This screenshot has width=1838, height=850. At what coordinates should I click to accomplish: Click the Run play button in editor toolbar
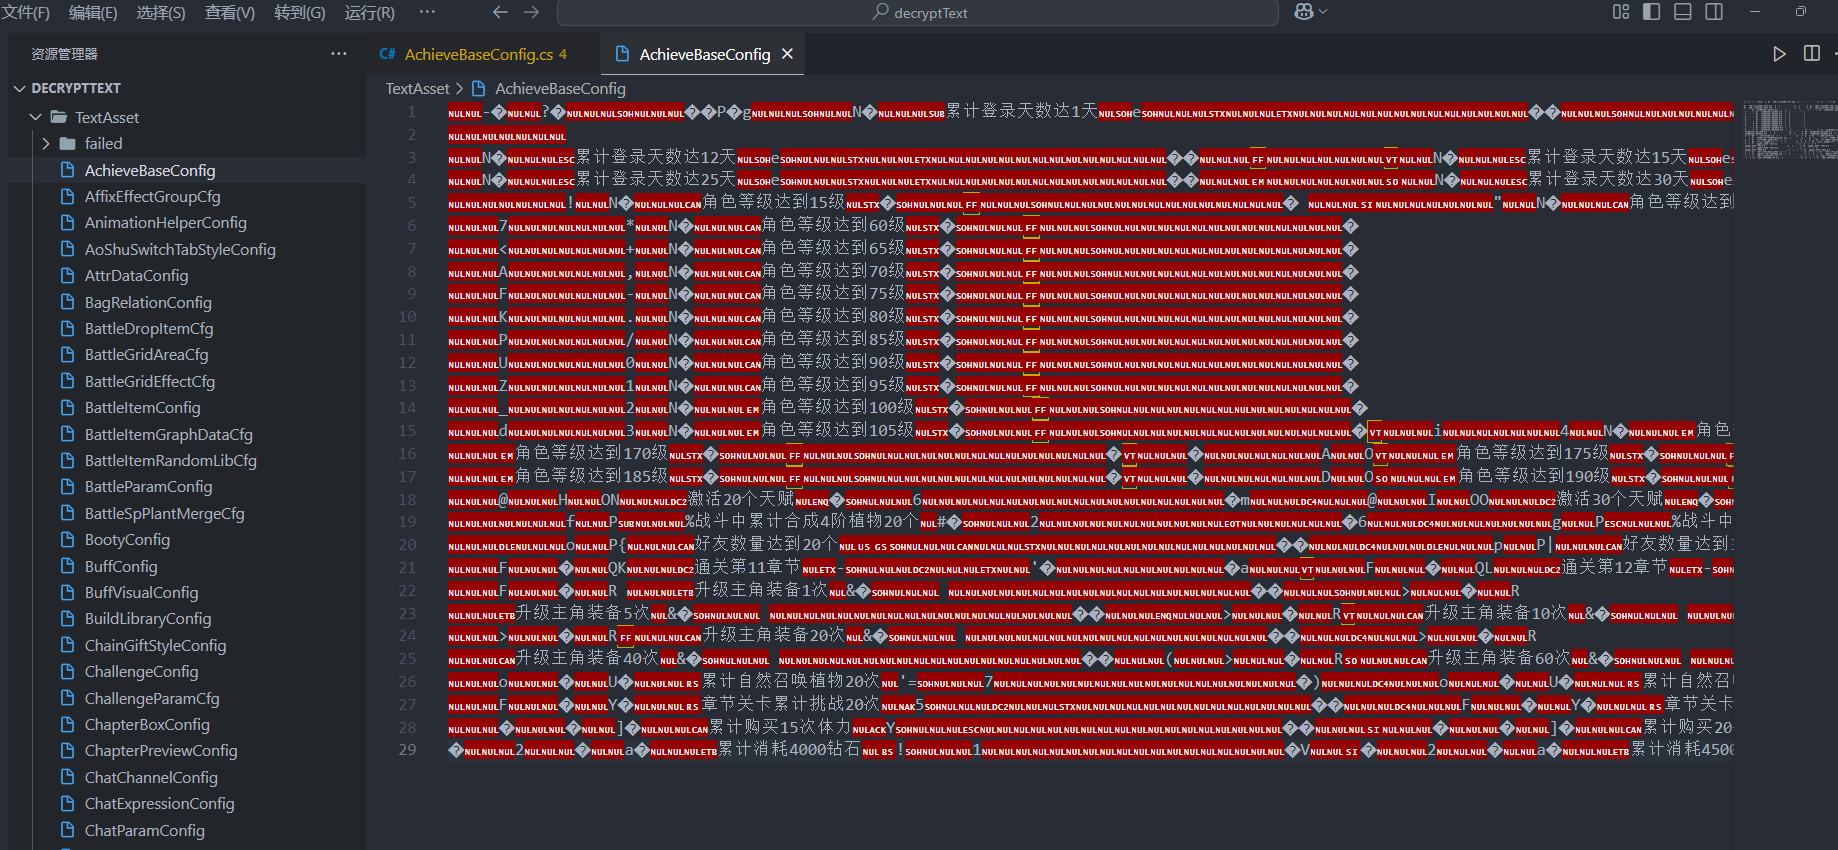(1779, 54)
